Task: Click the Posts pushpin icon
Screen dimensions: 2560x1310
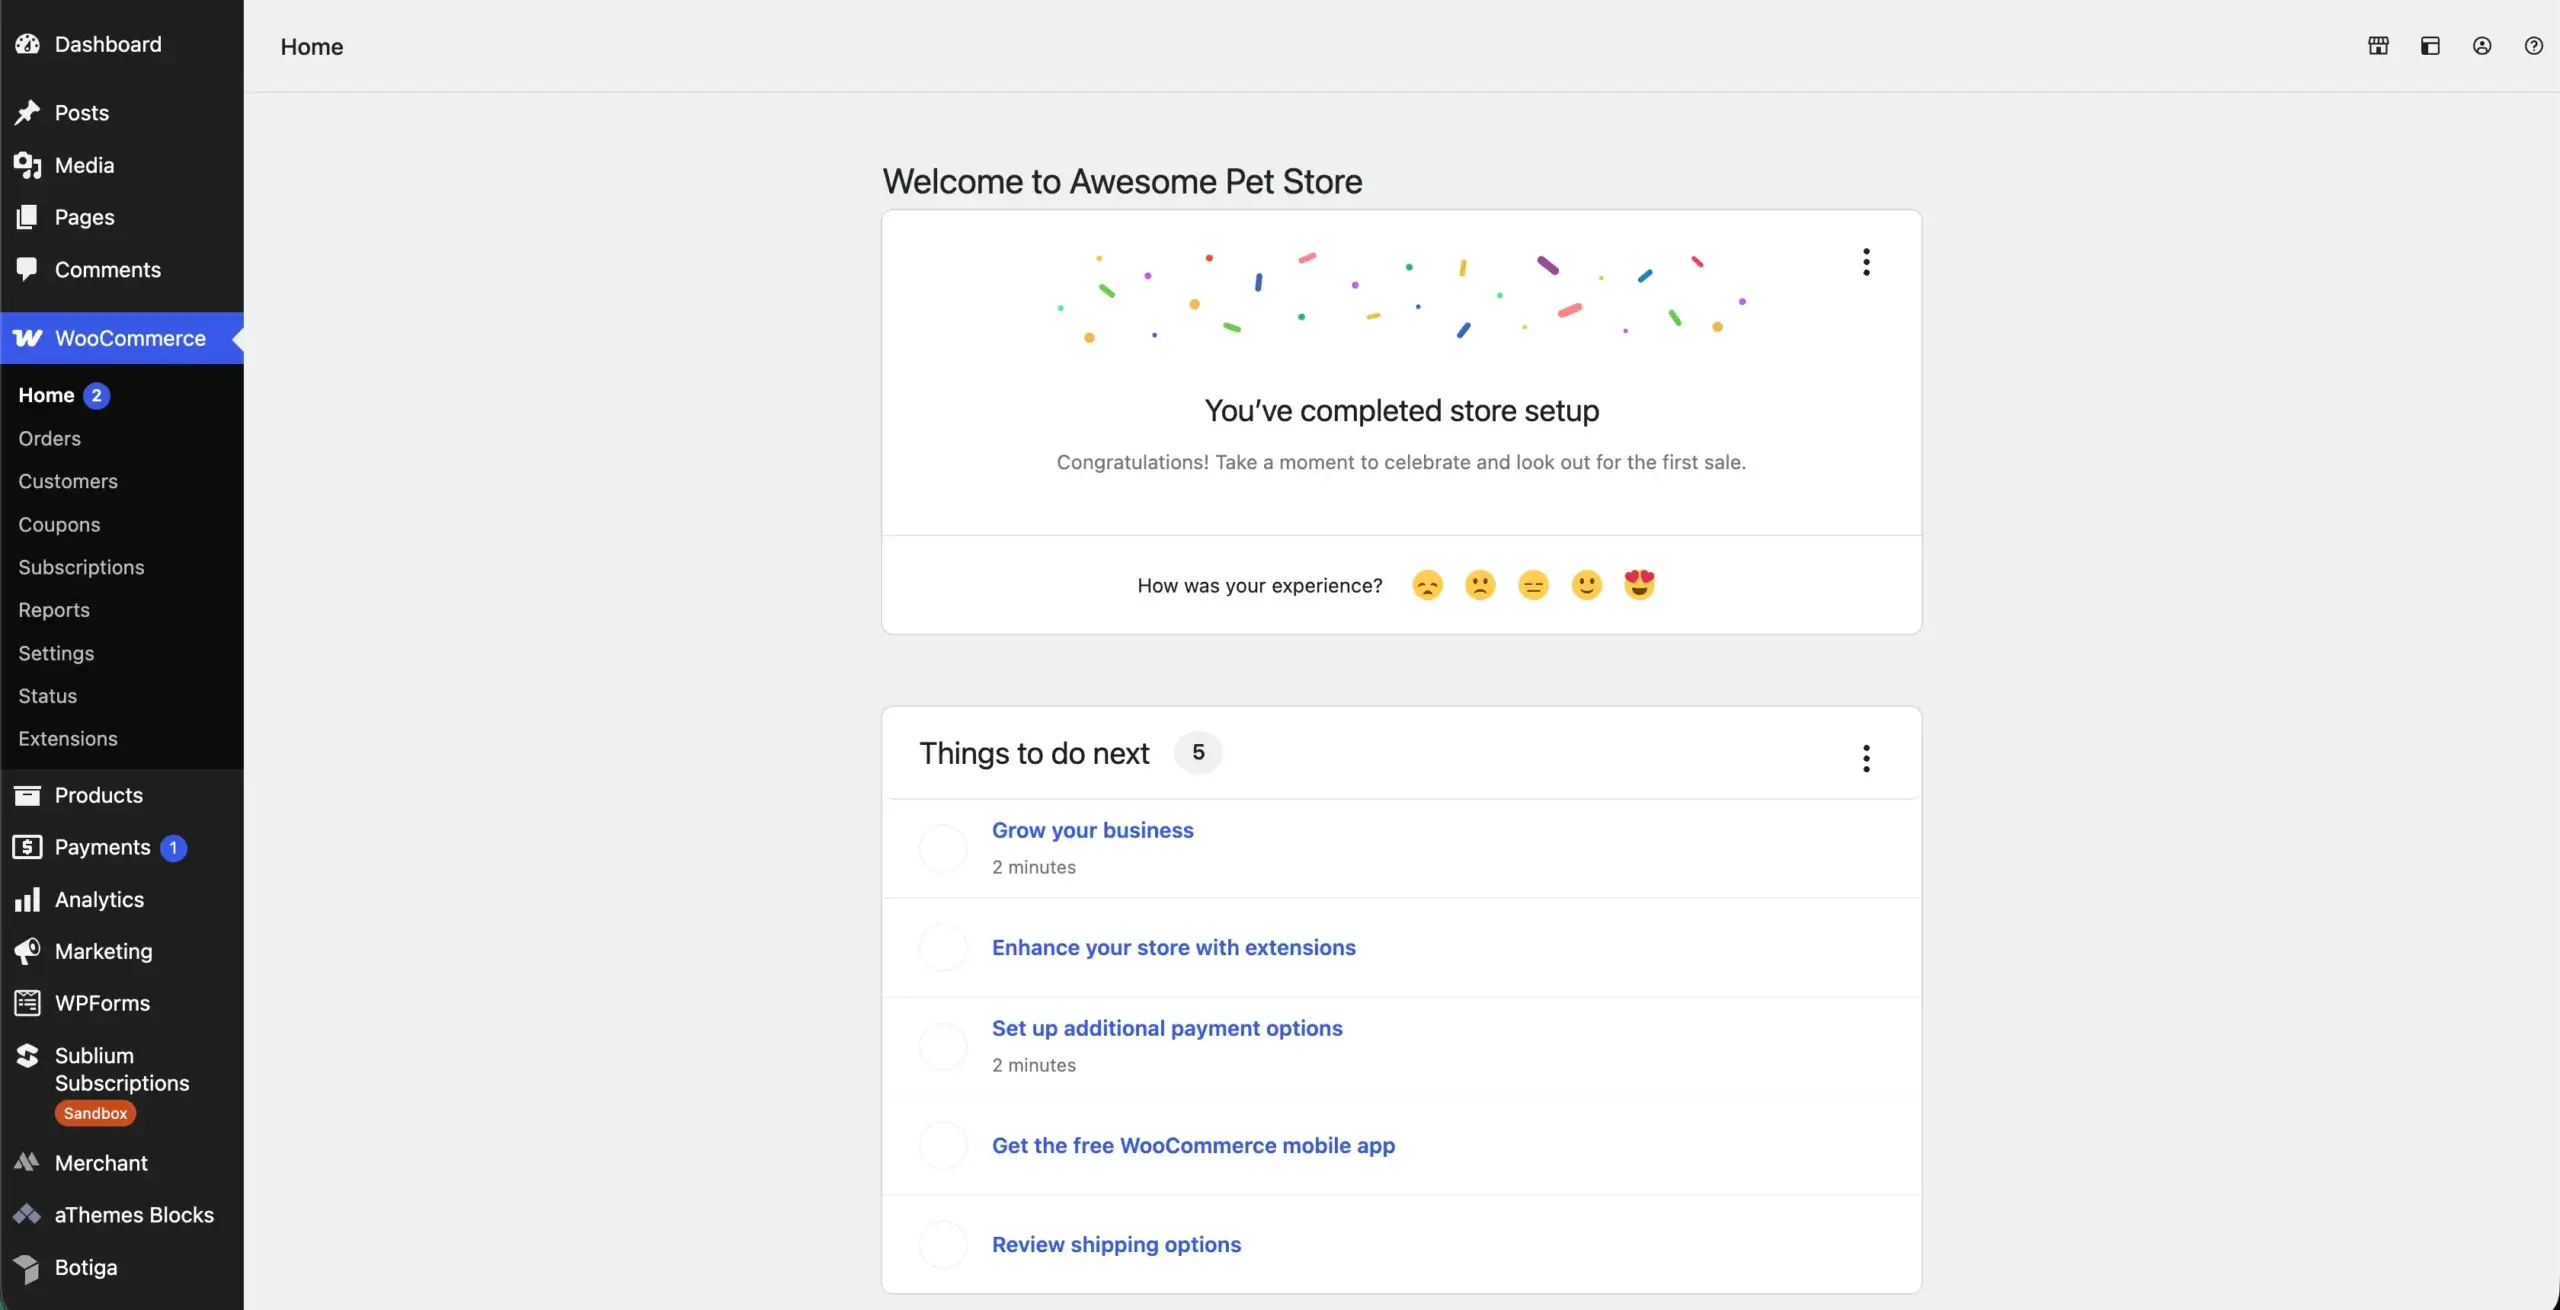Action: pyautogui.click(x=27, y=113)
